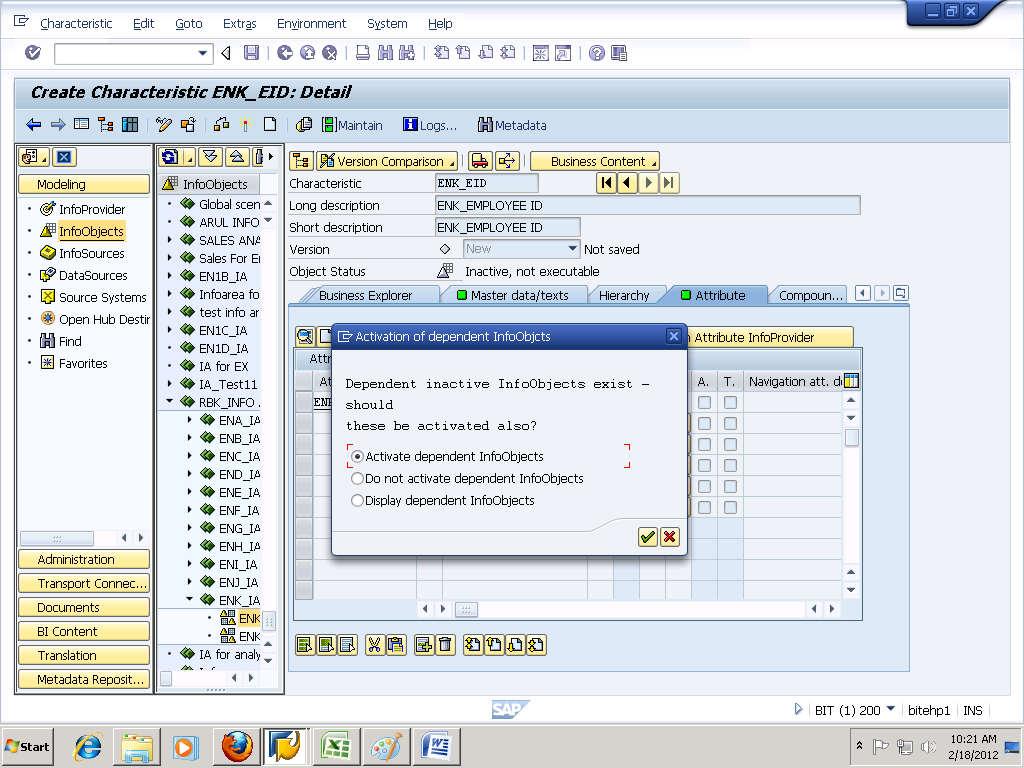
Task: Open the Environment menu
Action: 312,24
